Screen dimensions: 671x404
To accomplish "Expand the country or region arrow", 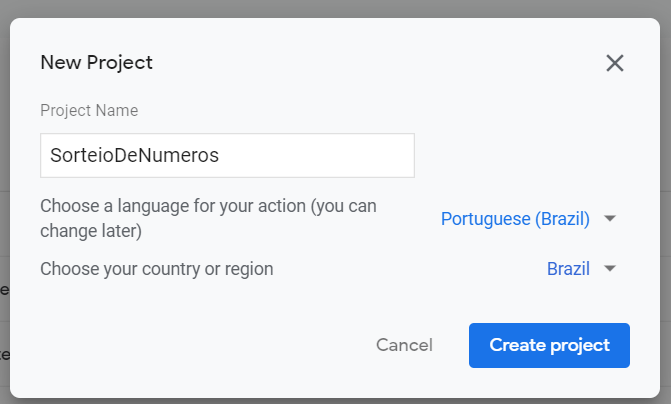I will coord(610,269).
